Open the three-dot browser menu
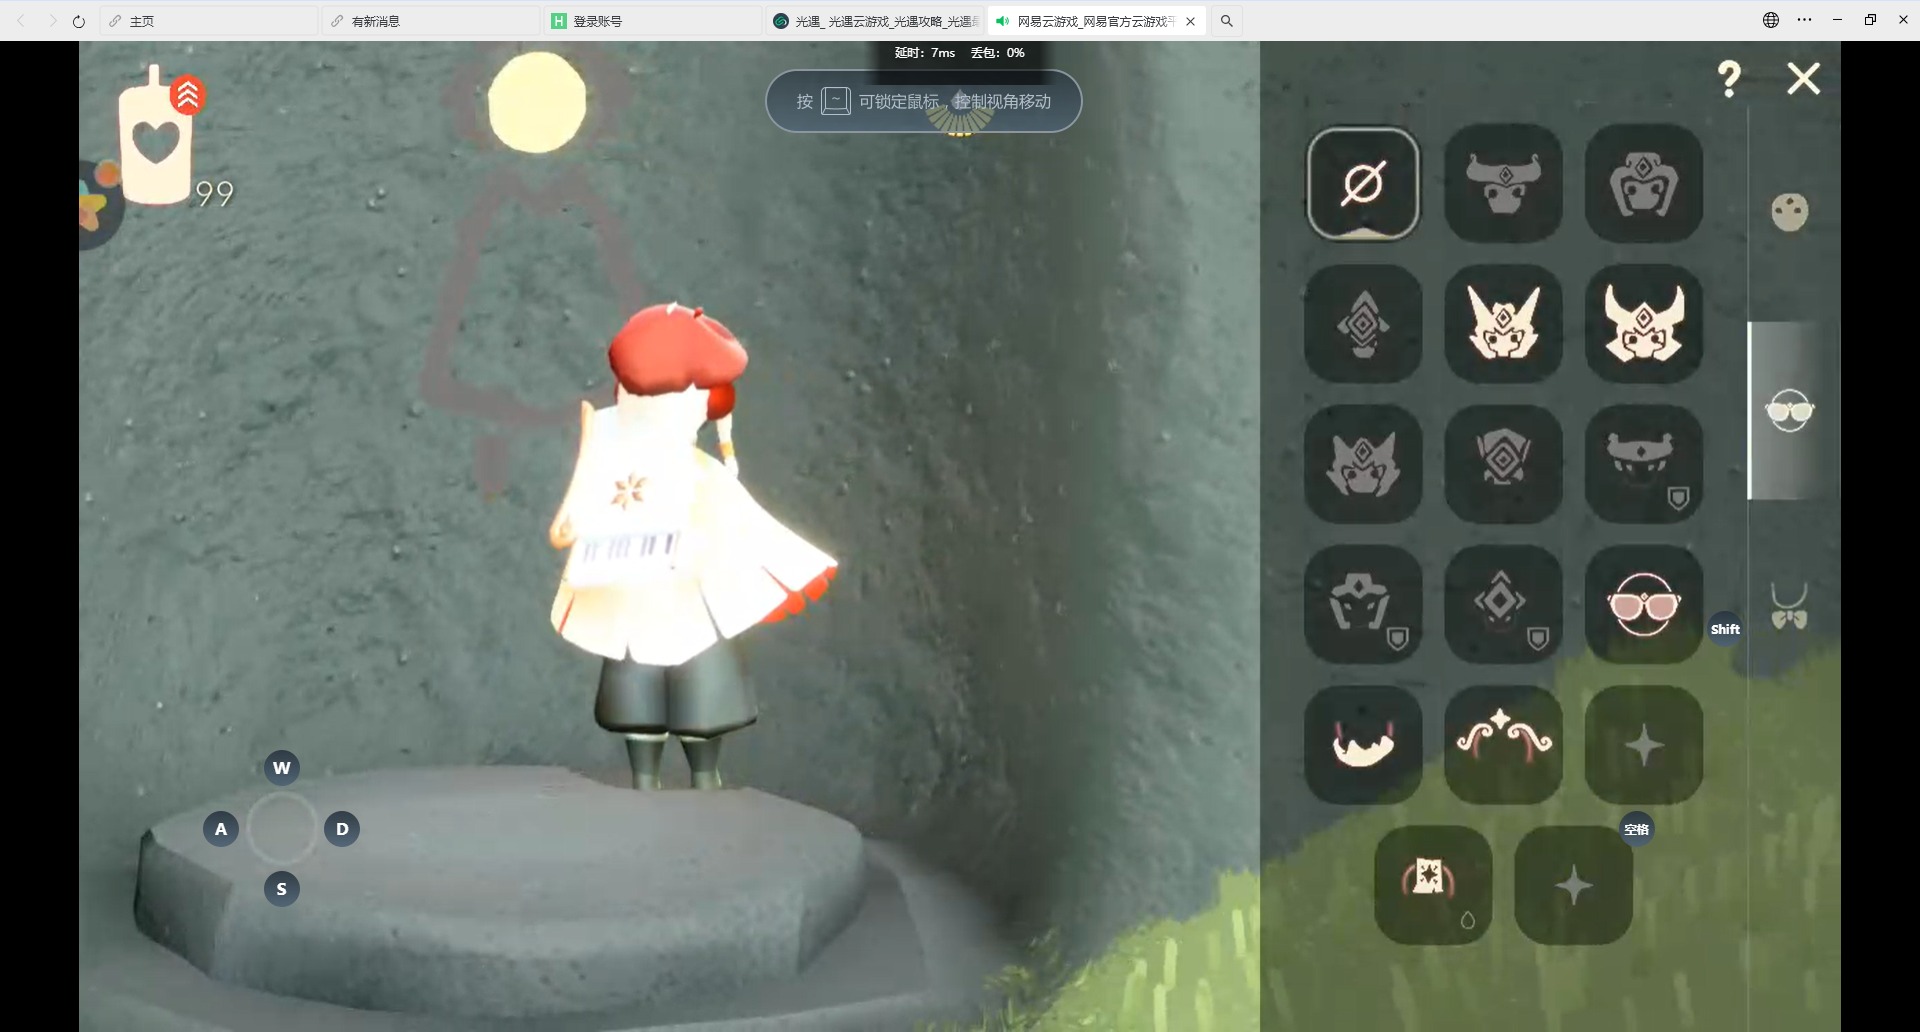Viewport: 1920px width, 1032px height. coord(1805,20)
